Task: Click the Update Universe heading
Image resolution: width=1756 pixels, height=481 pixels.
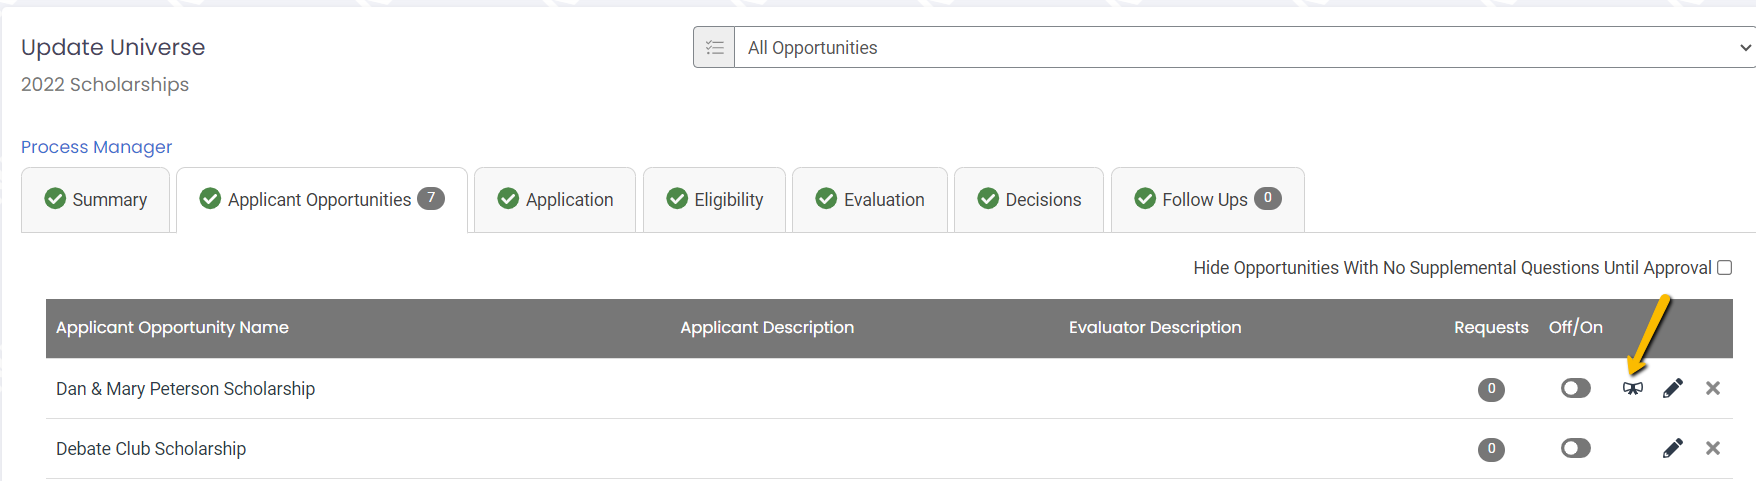Action: pos(113,47)
